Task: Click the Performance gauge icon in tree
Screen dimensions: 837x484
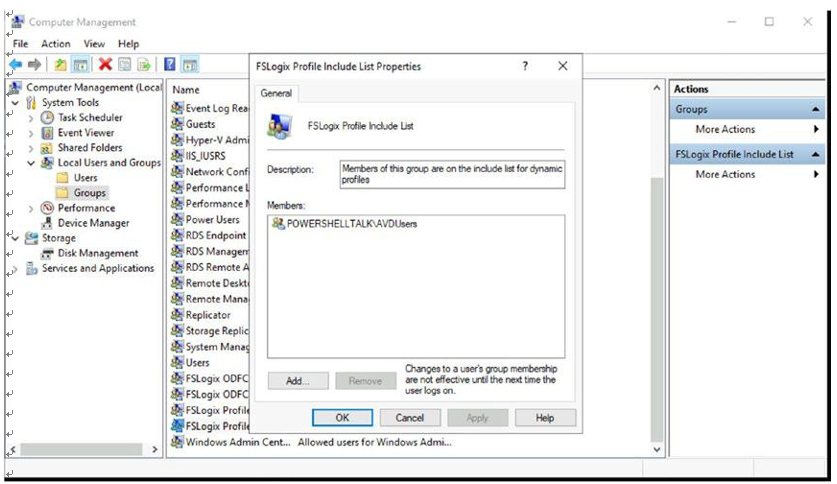Action: (48, 208)
